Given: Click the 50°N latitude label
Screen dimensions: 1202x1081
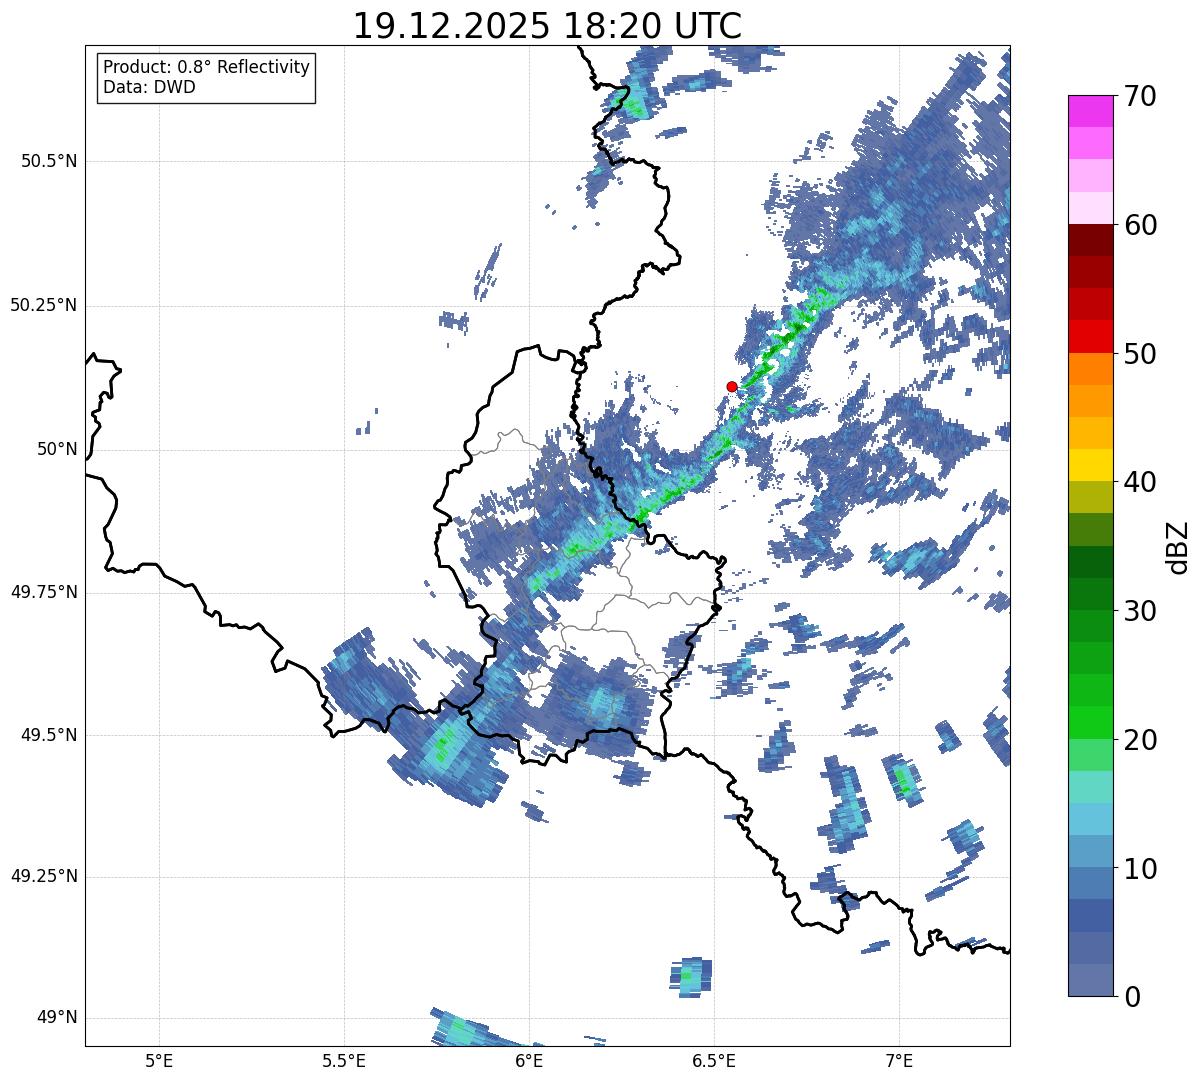Looking at the screenshot, I should (57, 449).
